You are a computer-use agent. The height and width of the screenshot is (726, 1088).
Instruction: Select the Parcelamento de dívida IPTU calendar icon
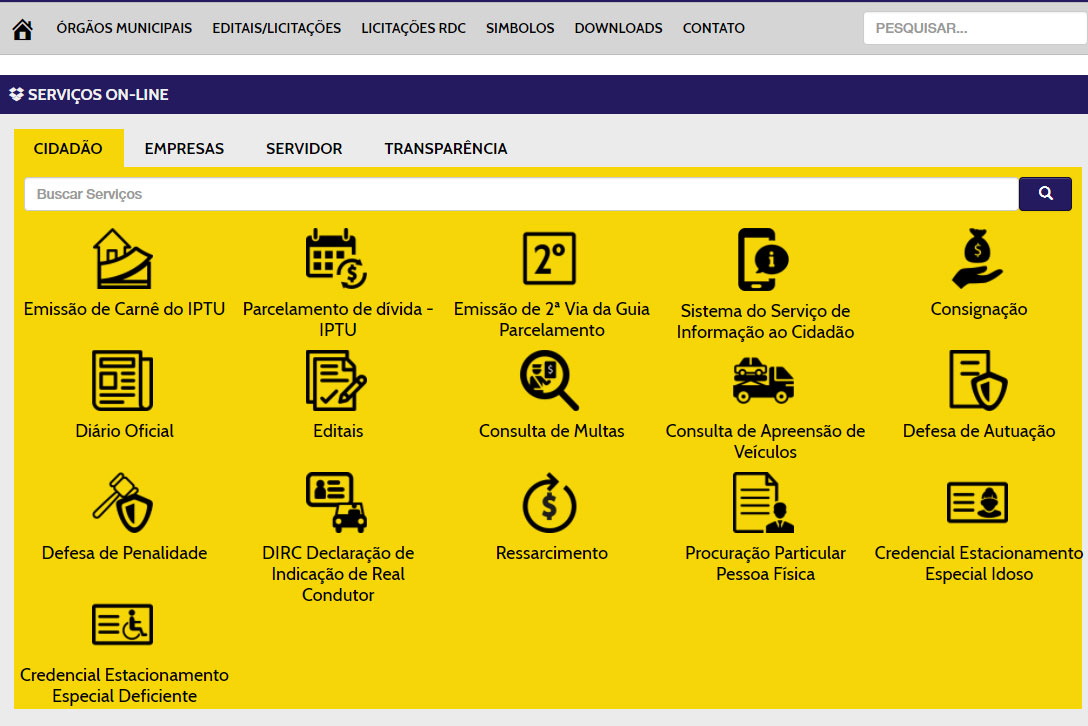coord(337,259)
